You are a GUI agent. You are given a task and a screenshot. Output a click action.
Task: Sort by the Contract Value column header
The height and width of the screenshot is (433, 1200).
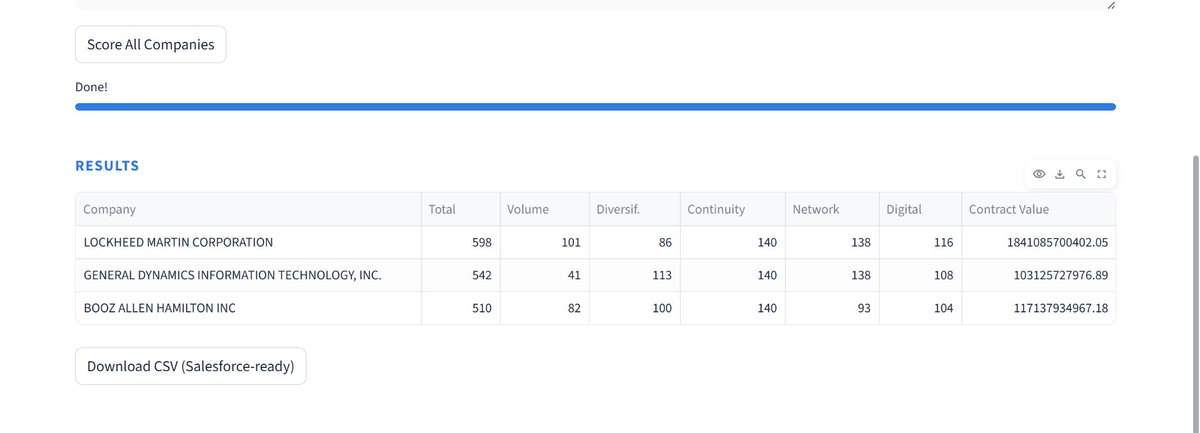coord(1038,209)
